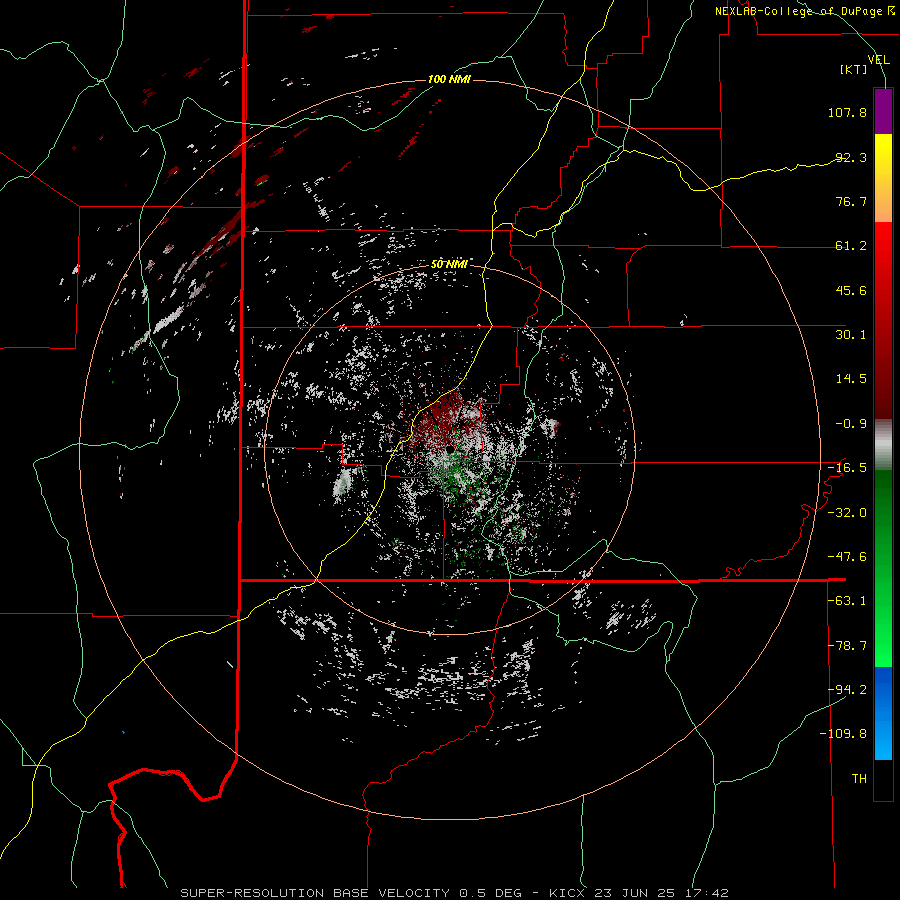This screenshot has width=900, height=900.
Task: Click the -47.6 velocity scale value
Action: 847,557
